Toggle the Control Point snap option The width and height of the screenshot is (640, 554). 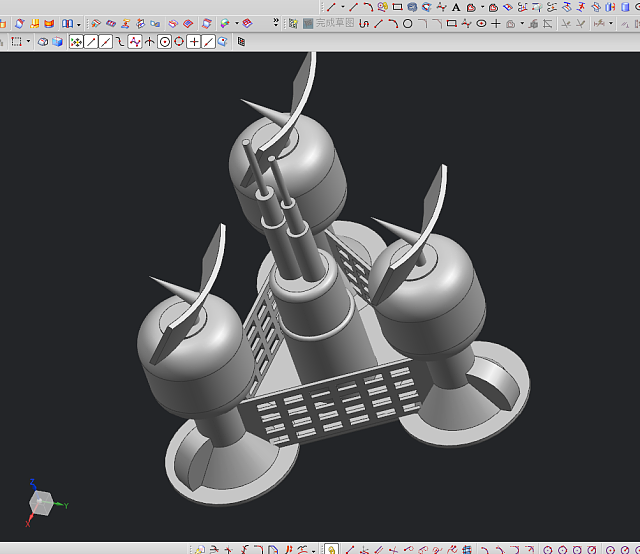pyautogui.click(x=120, y=42)
